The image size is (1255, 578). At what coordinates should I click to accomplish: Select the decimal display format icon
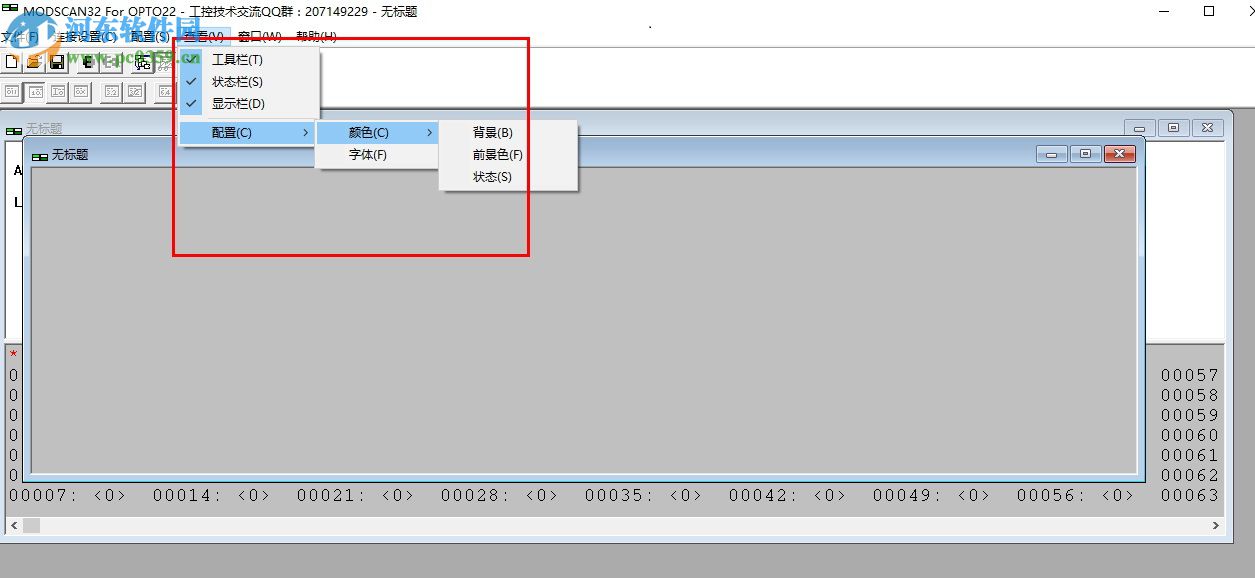click(x=37, y=92)
